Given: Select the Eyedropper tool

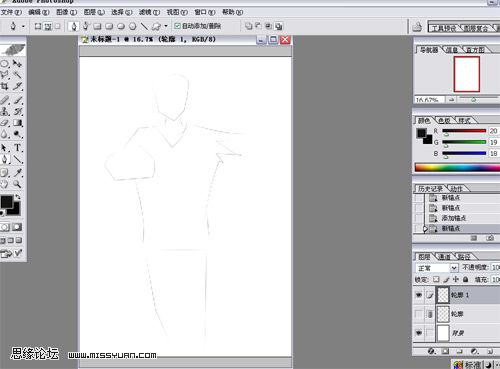Looking at the screenshot, I should point(17,172).
